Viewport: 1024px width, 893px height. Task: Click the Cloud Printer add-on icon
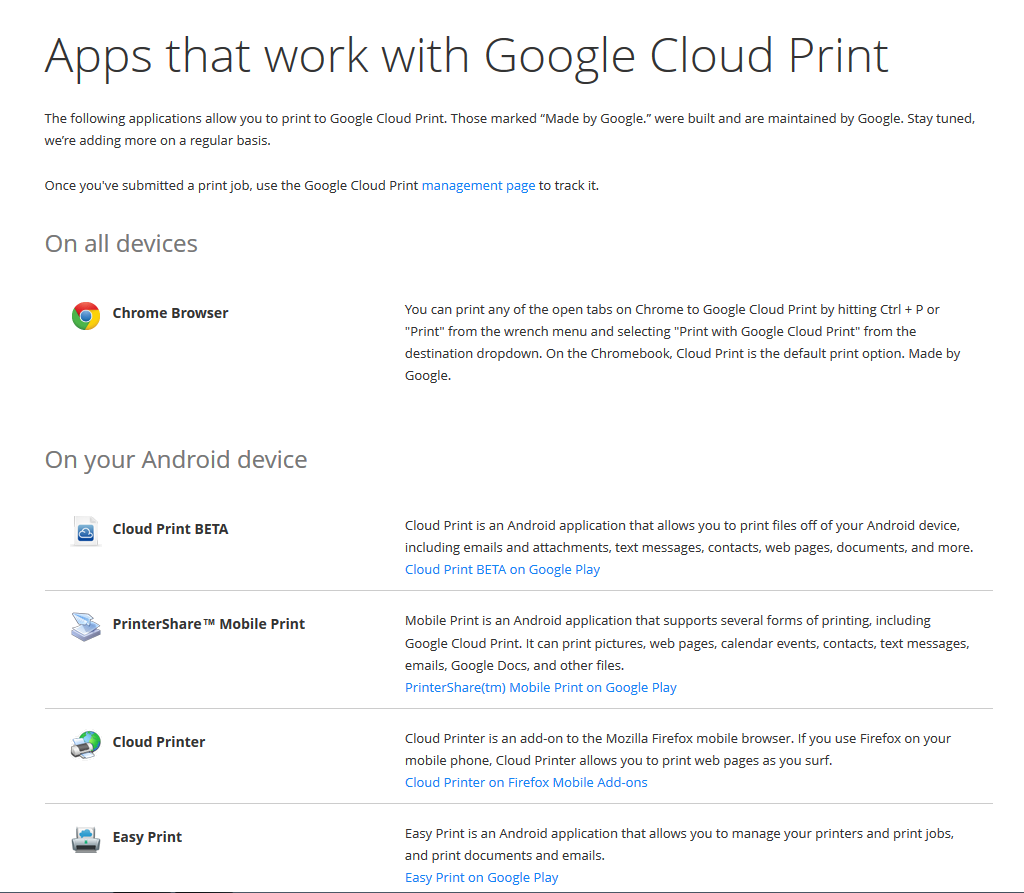(x=86, y=744)
